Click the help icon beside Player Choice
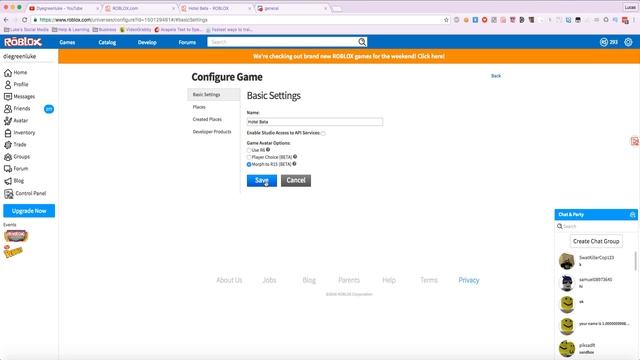640x360 pixels. click(295, 157)
